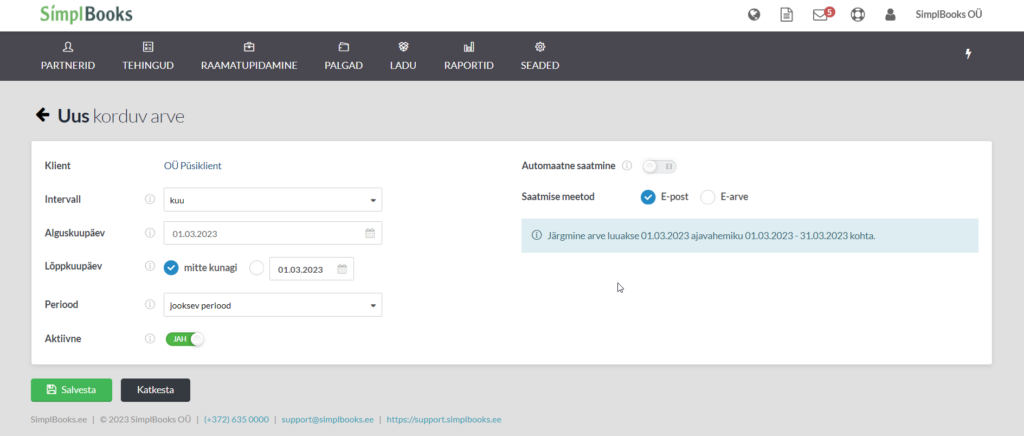This screenshot has height=436, width=1024.
Task: Click the Katkesta button
Action: [x=155, y=390]
